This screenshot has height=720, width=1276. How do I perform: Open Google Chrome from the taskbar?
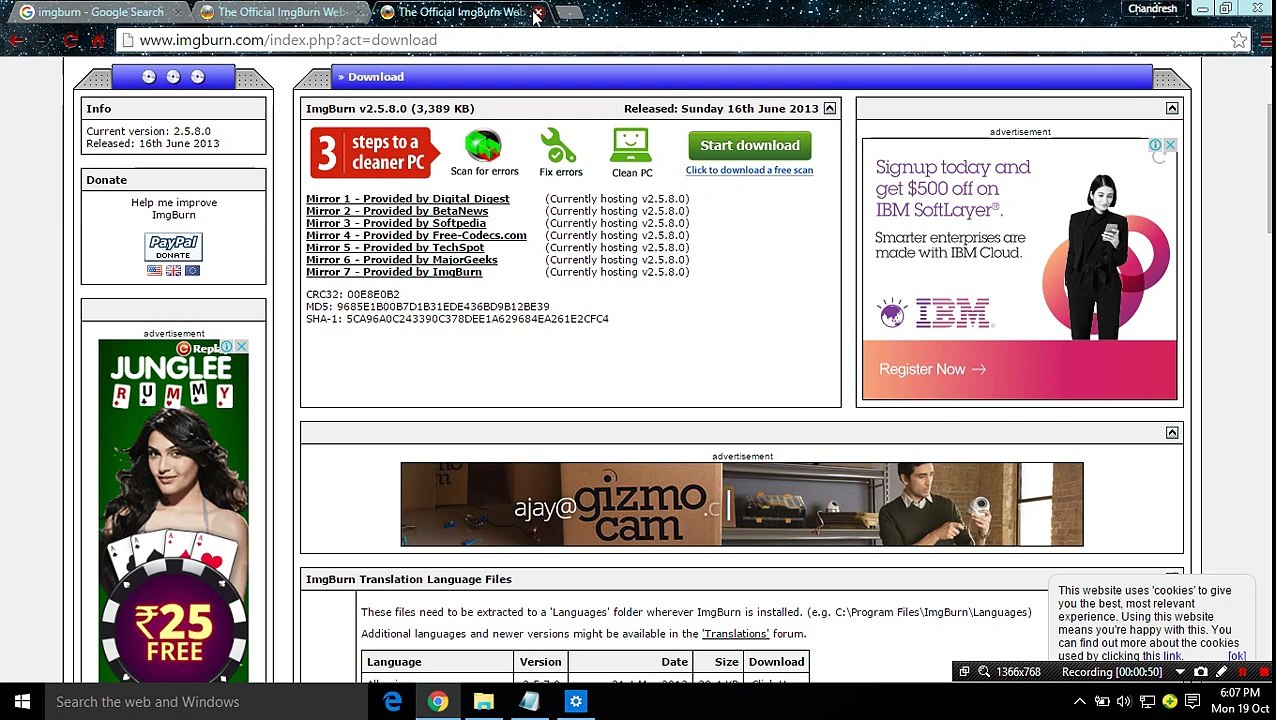point(438,702)
